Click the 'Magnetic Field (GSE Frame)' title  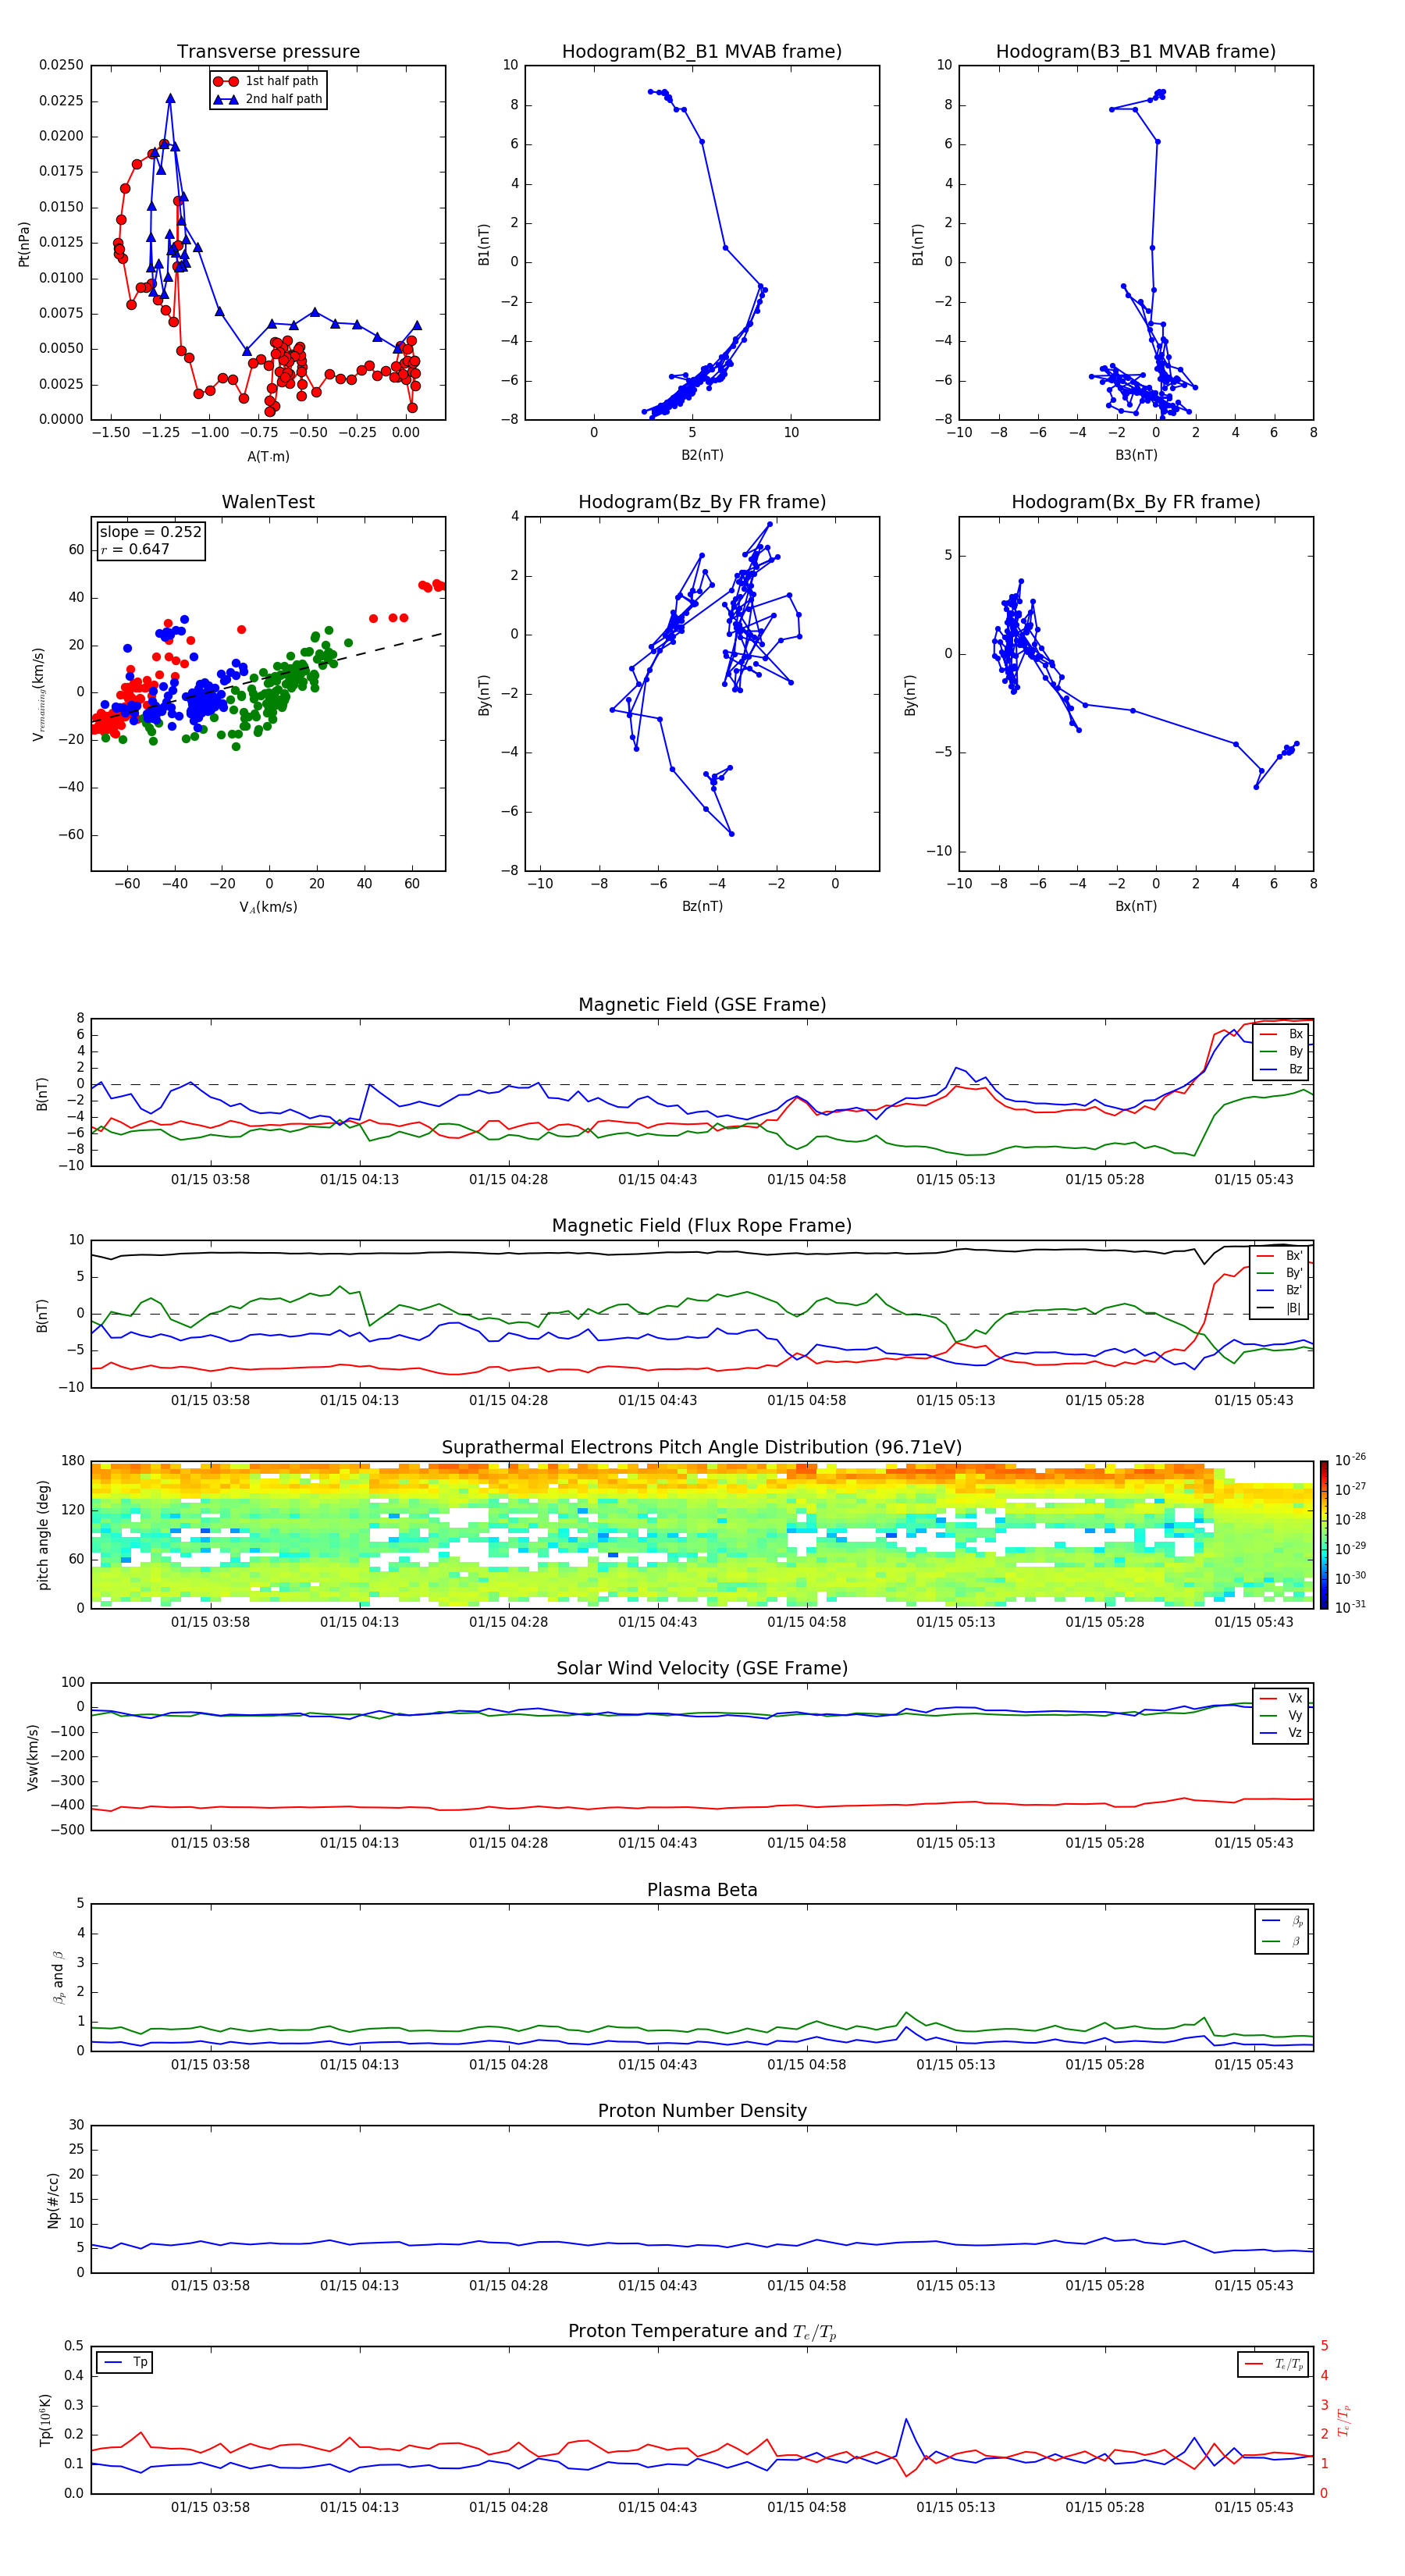click(702, 1005)
